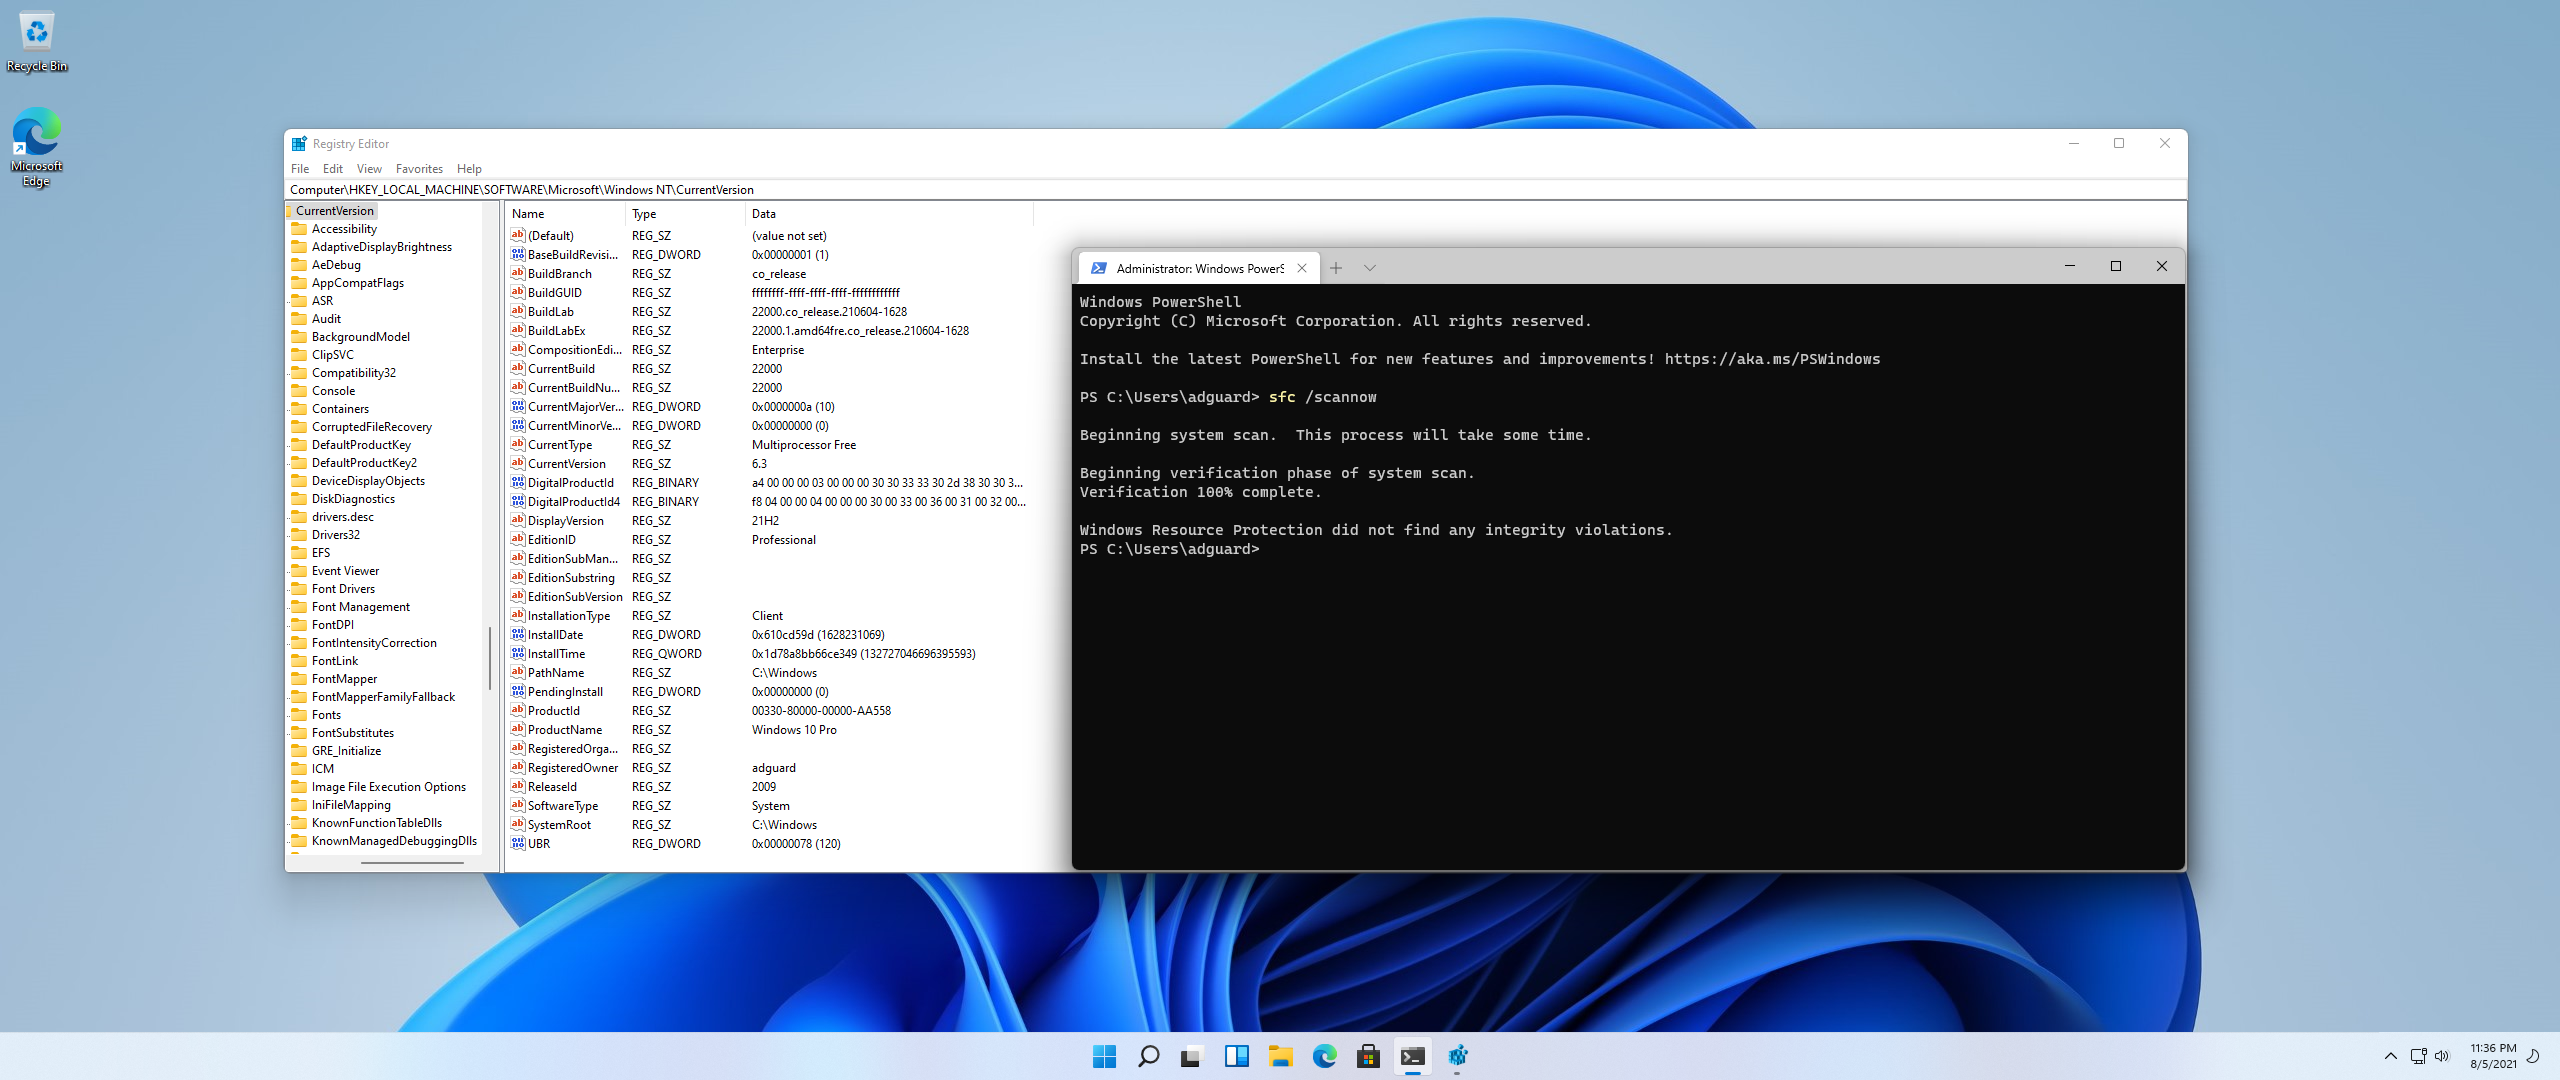Open the Recycle Bin desktop icon
This screenshot has height=1080, width=2560.
coord(37,42)
